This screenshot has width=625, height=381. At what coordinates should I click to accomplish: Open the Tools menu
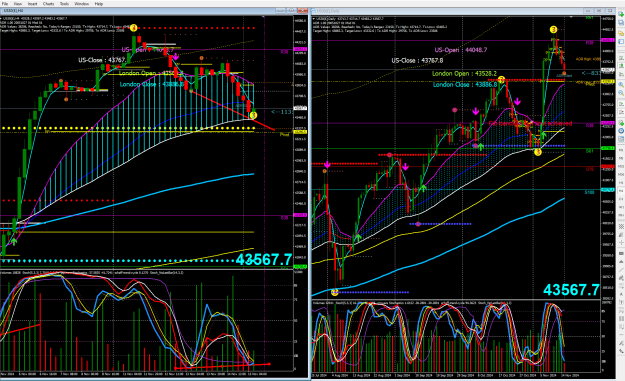(x=64, y=4)
